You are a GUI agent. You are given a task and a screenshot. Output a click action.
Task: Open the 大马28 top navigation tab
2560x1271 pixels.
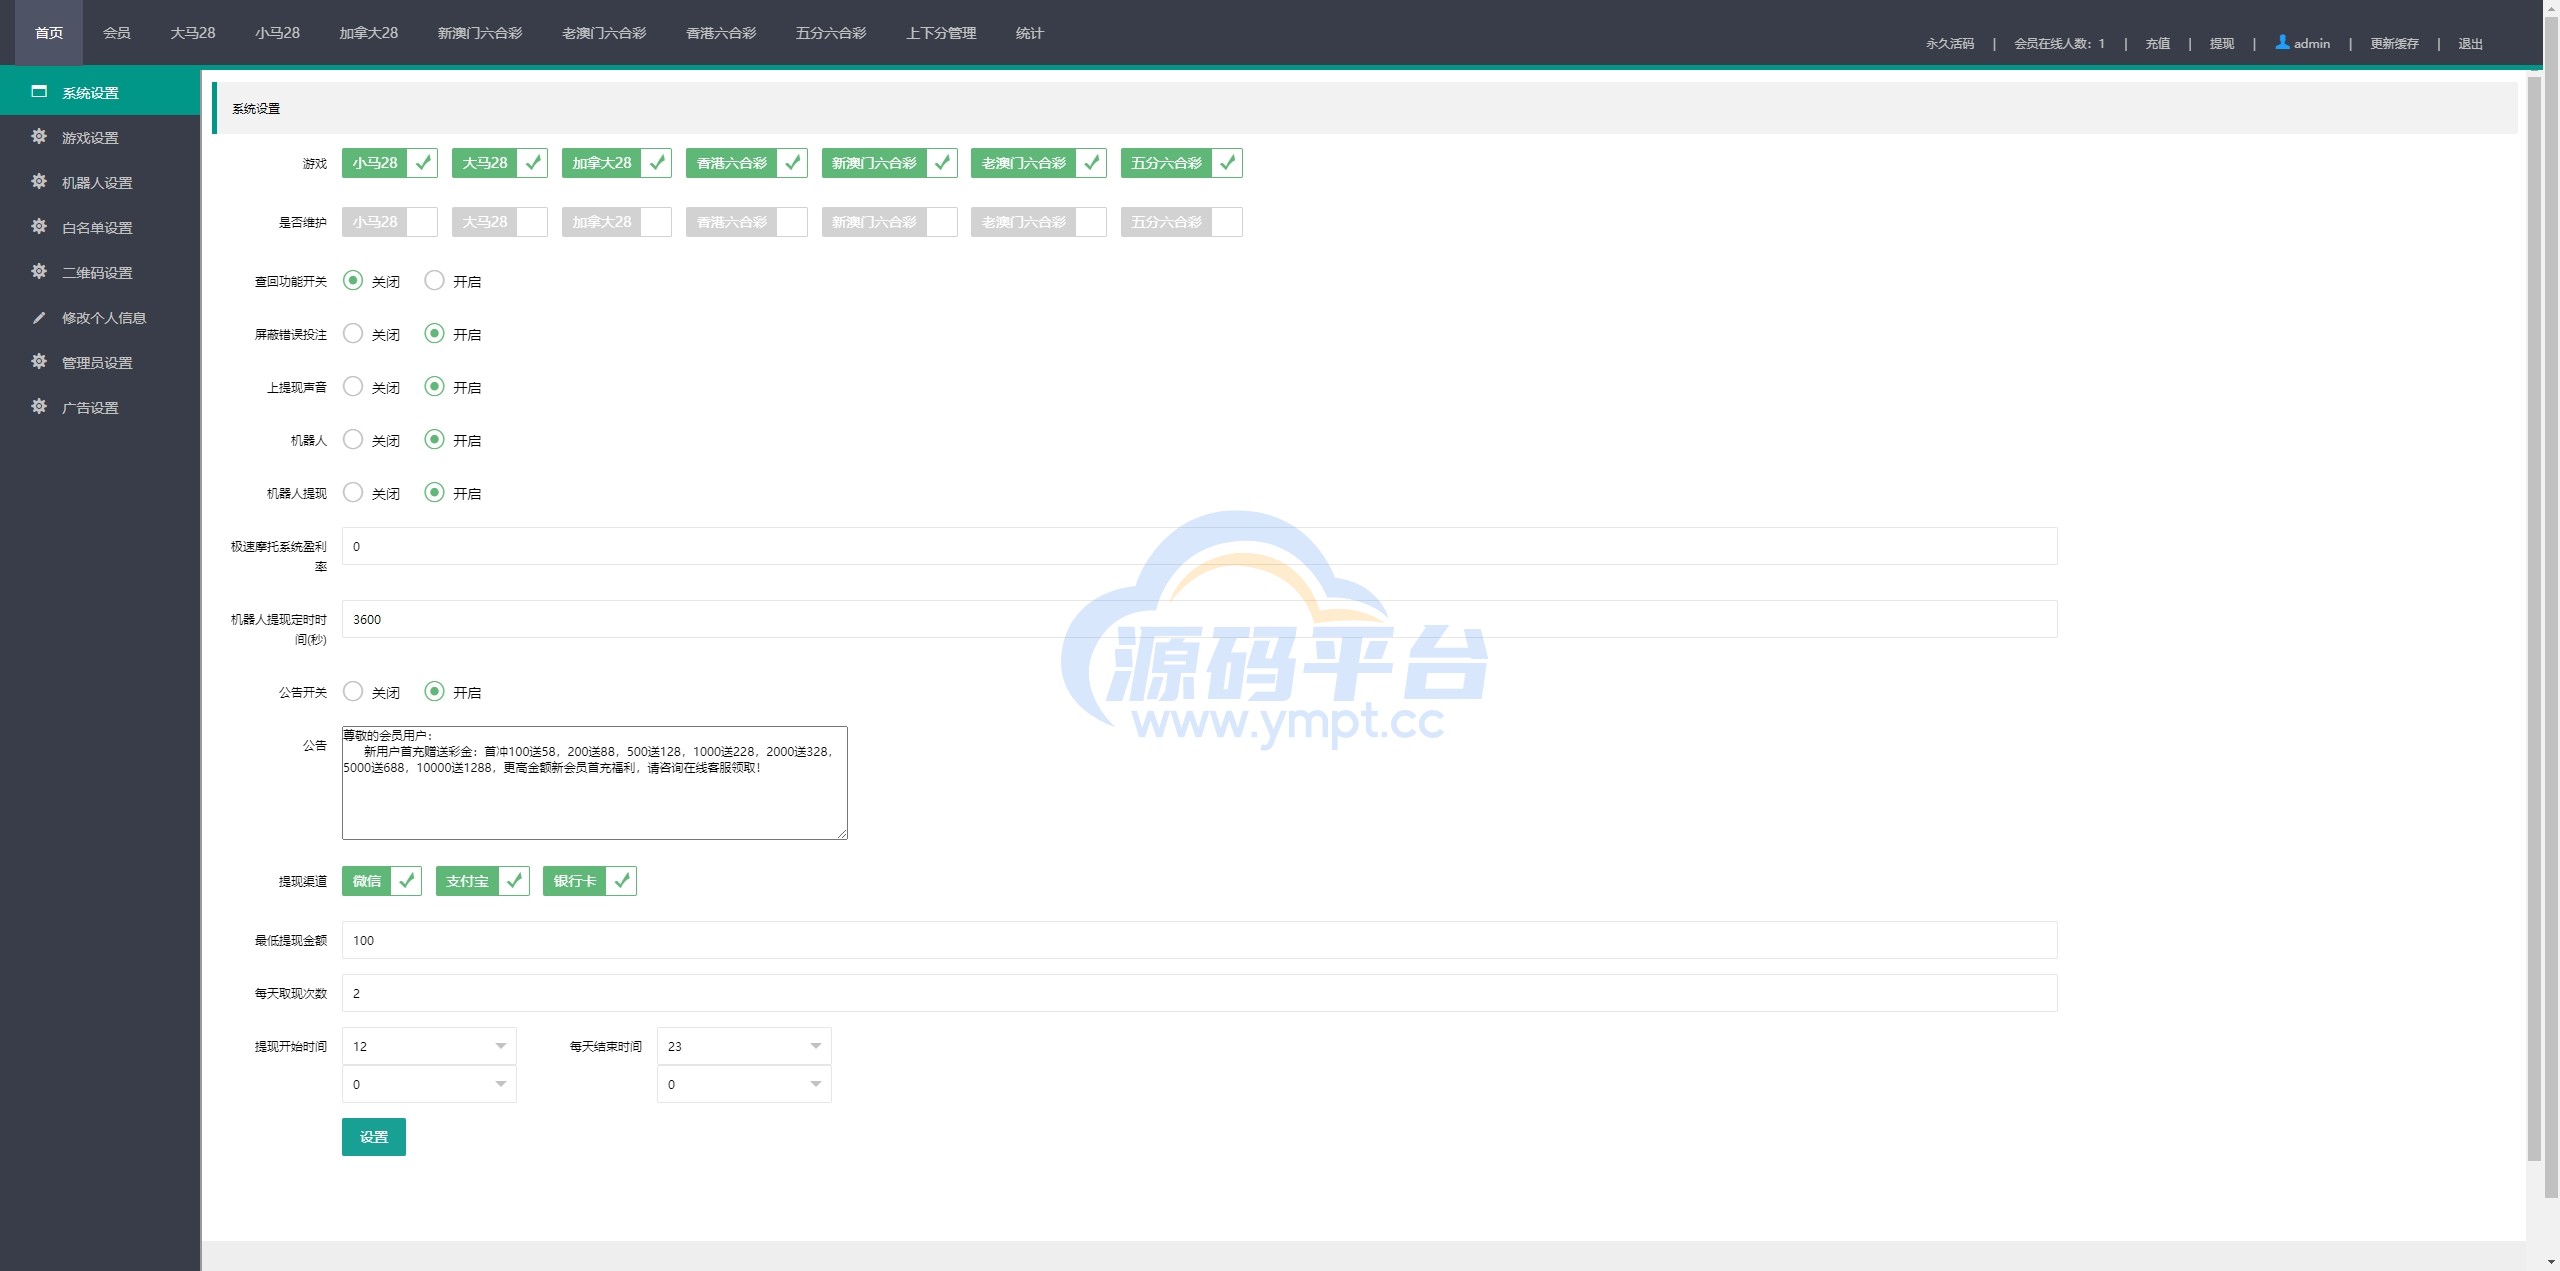pyautogui.click(x=193, y=33)
